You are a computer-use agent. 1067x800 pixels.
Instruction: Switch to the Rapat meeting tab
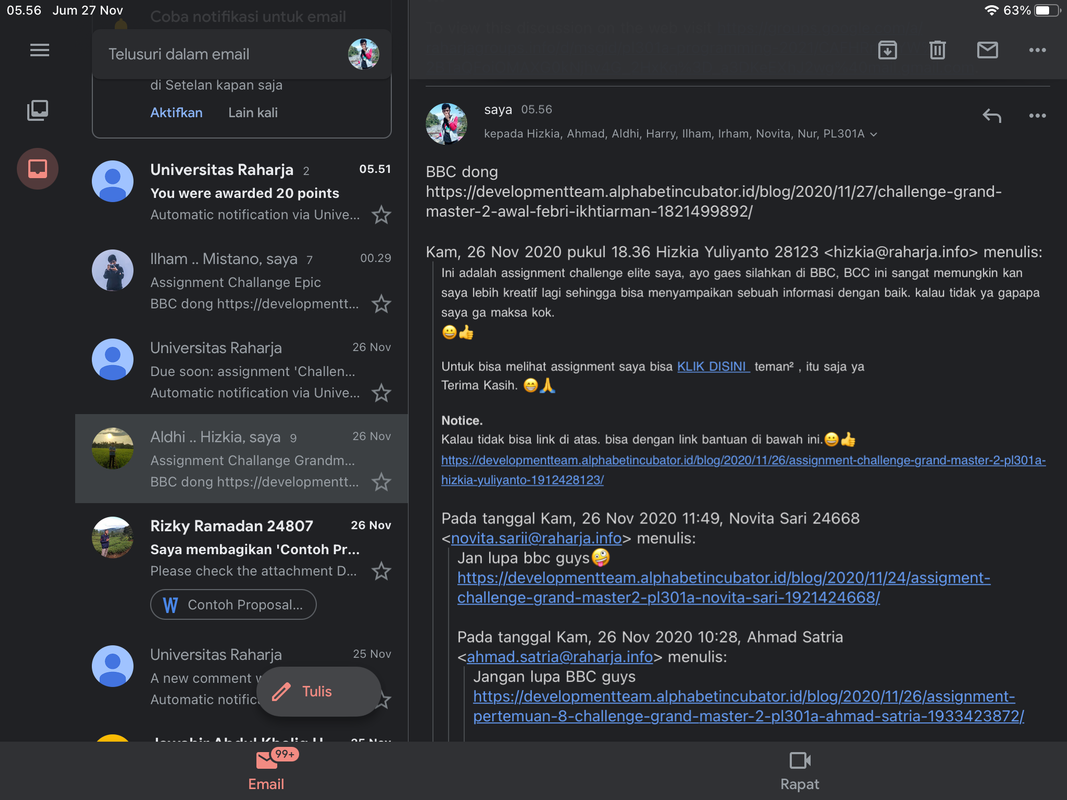[800, 771]
